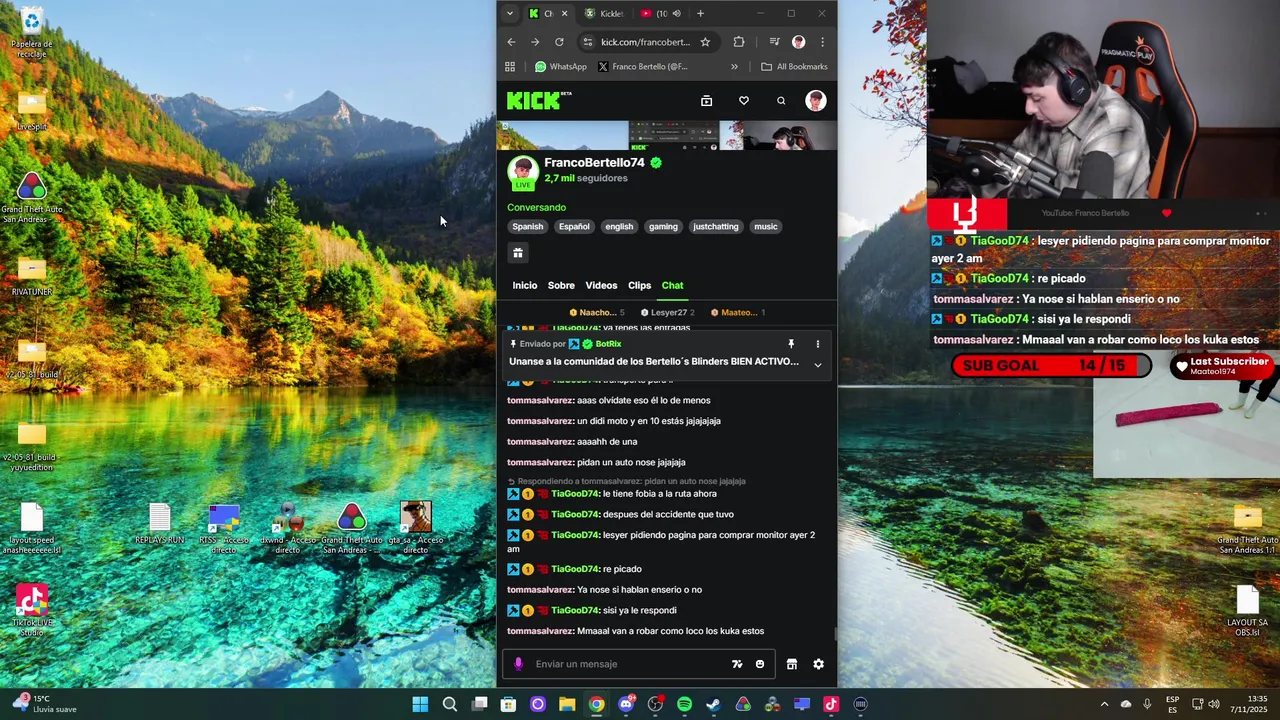Open chat settings gear icon
The image size is (1280, 720).
click(x=818, y=664)
